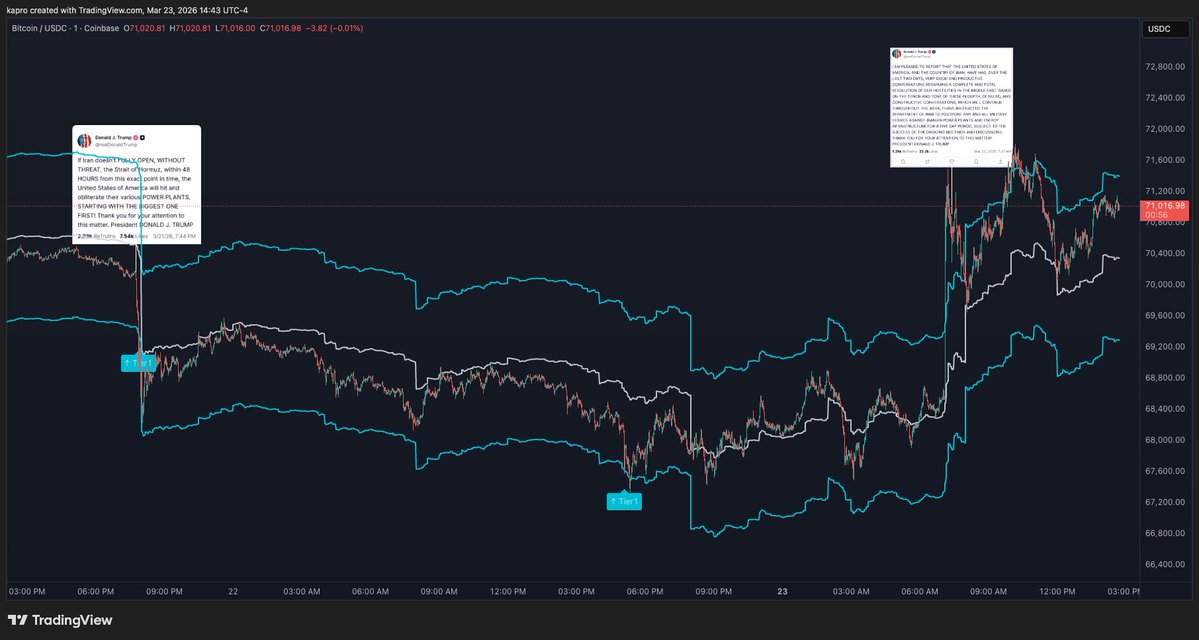
Task: Click the 66,400.00 price axis label
Action: click(x=1165, y=564)
